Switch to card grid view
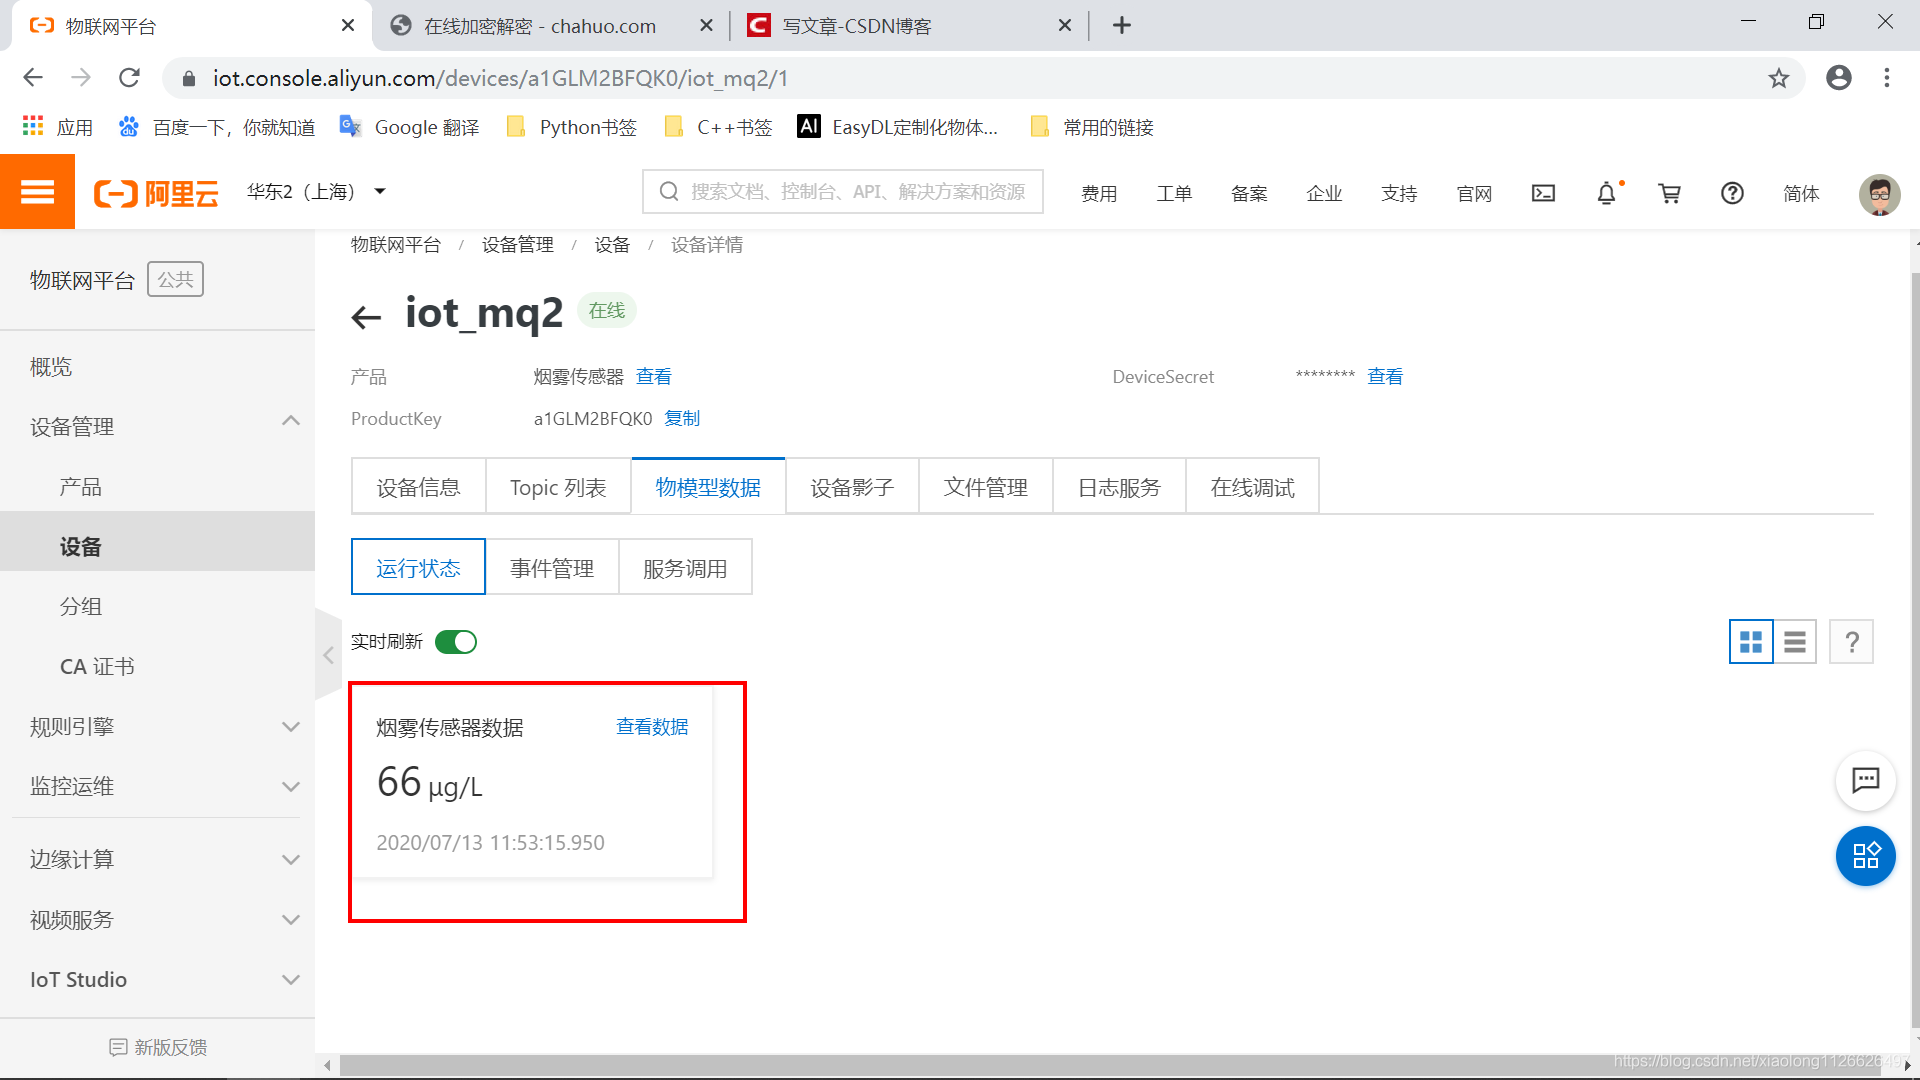1920x1080 pixels. coord(1751,642)
